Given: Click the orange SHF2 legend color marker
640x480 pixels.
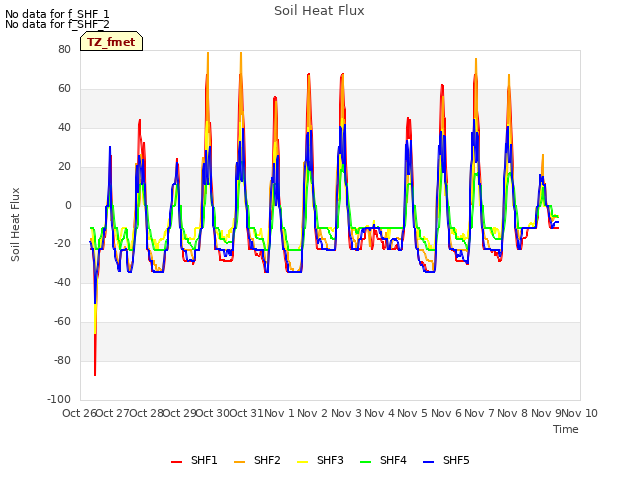Looking at the screenshot, I should [x=240, y=462].
